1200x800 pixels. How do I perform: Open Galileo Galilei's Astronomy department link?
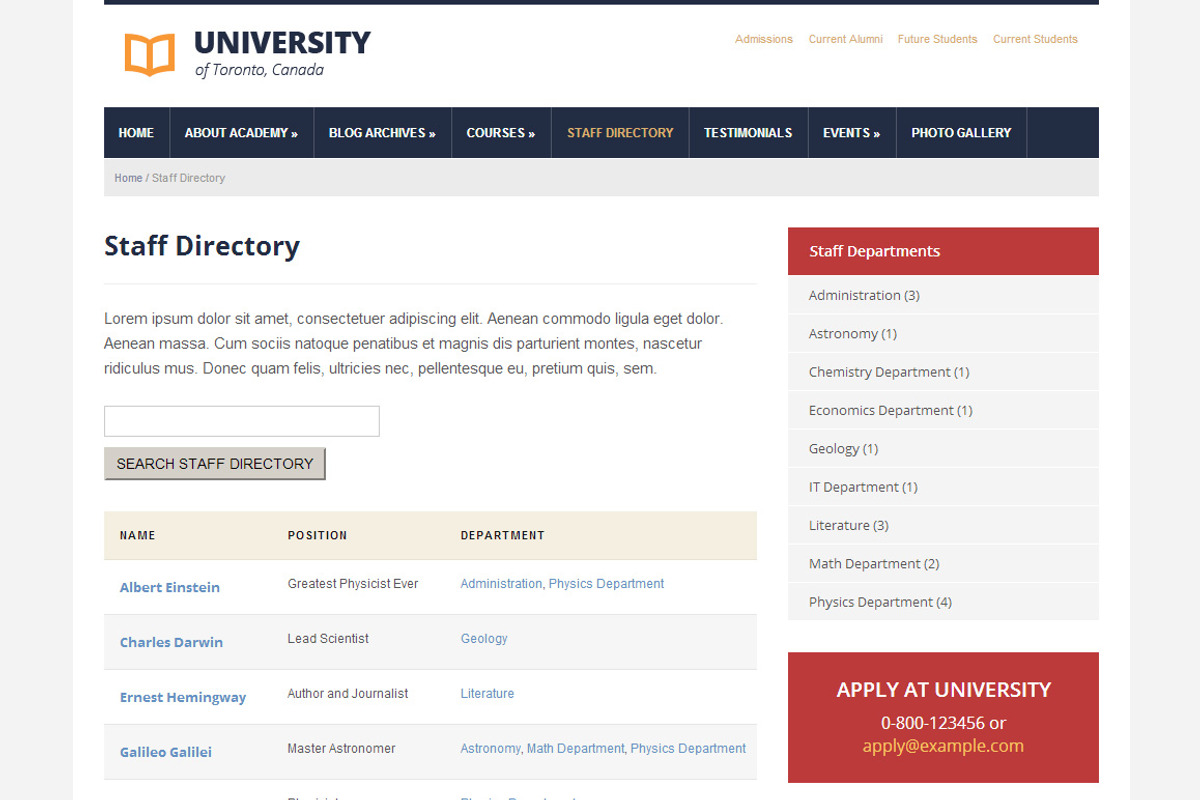489,748
